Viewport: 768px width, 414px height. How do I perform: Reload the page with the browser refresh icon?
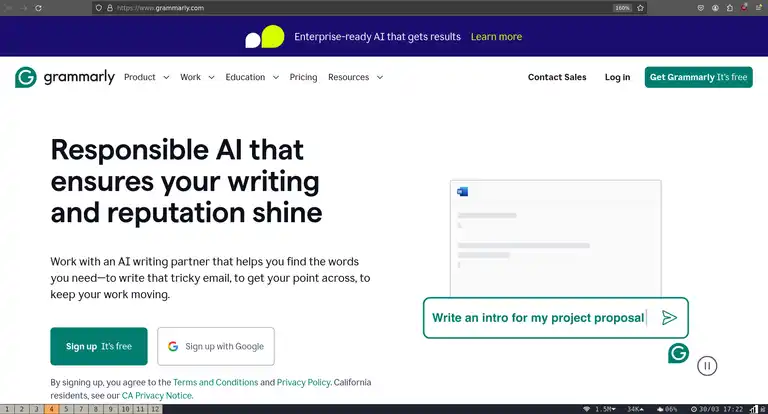pos(38,8)
